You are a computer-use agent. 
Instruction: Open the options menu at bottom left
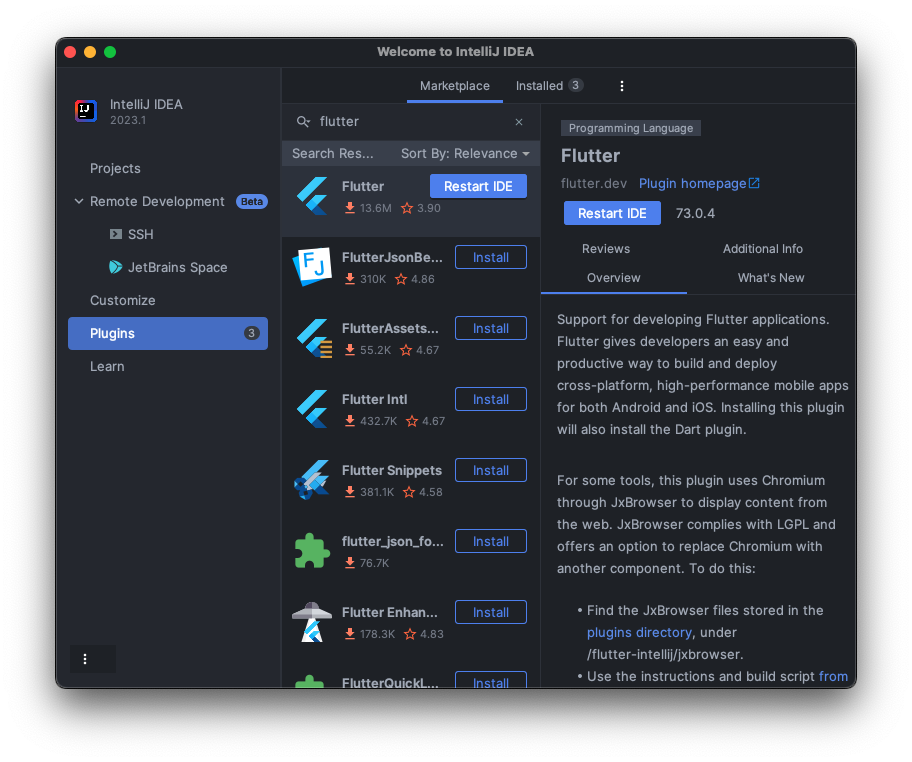click(x=86, y=659)
